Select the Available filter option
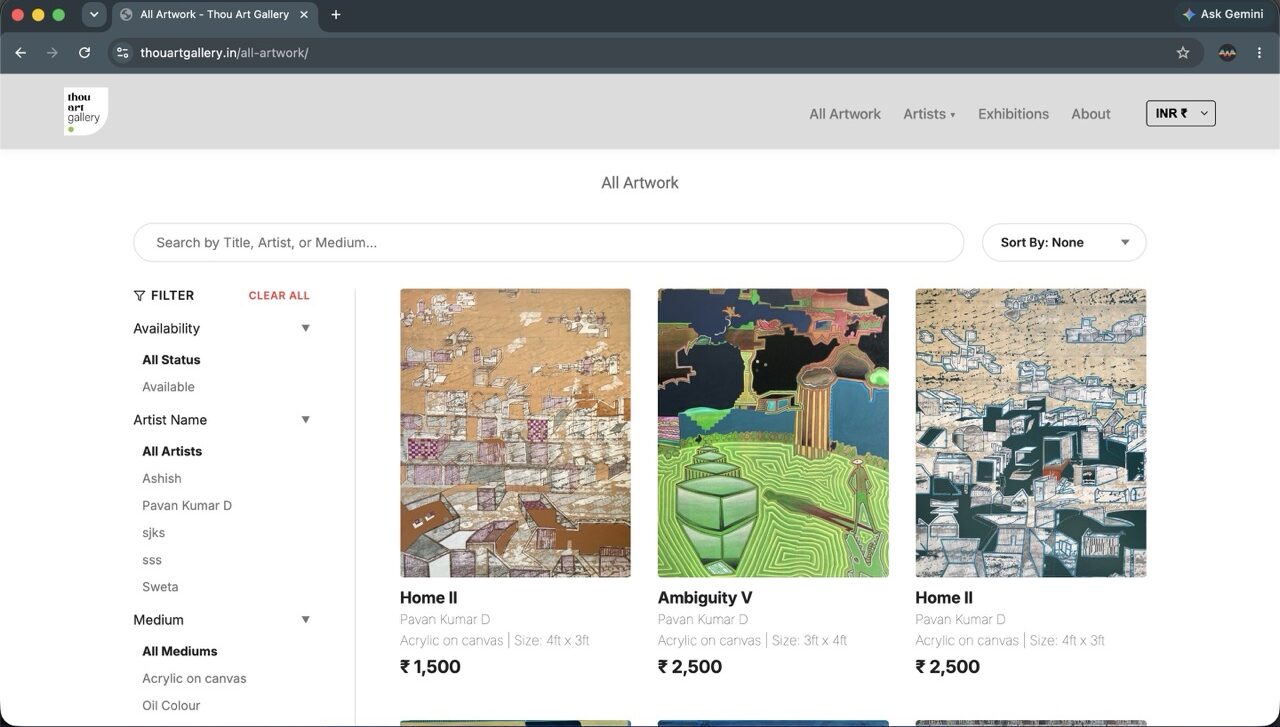This screenshot has width=1280, height=727. [x=168, y=387]
